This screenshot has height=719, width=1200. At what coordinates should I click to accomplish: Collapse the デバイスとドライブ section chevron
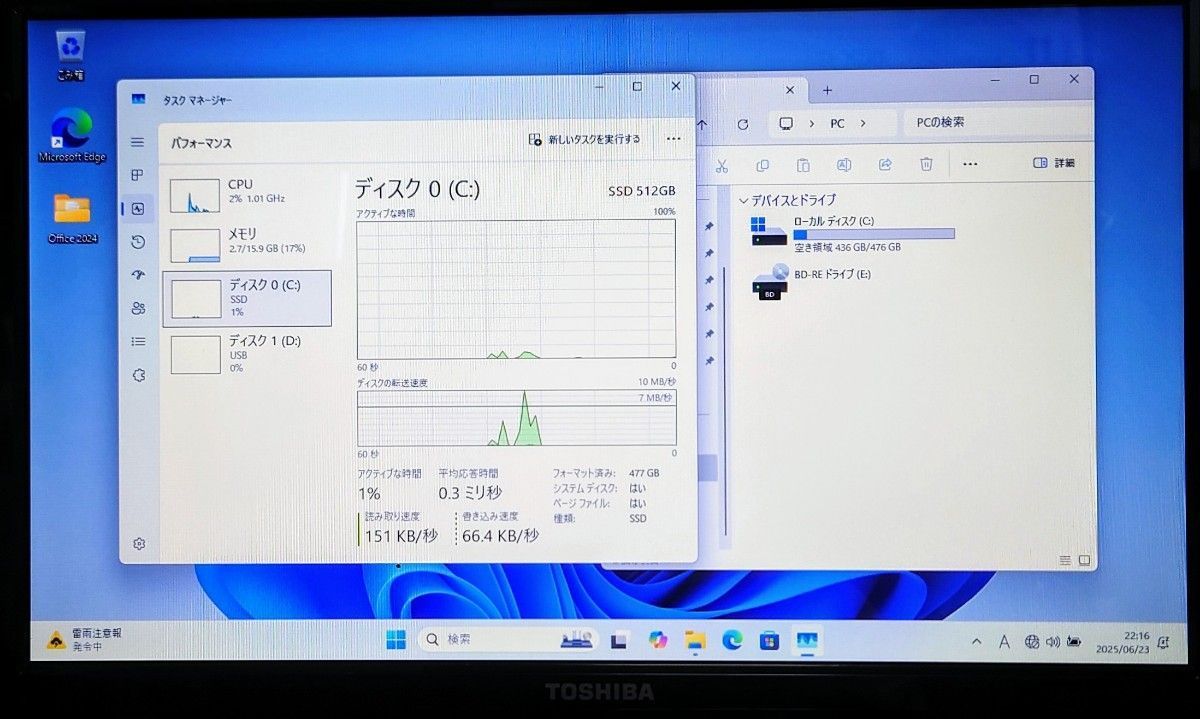(745, 200)
